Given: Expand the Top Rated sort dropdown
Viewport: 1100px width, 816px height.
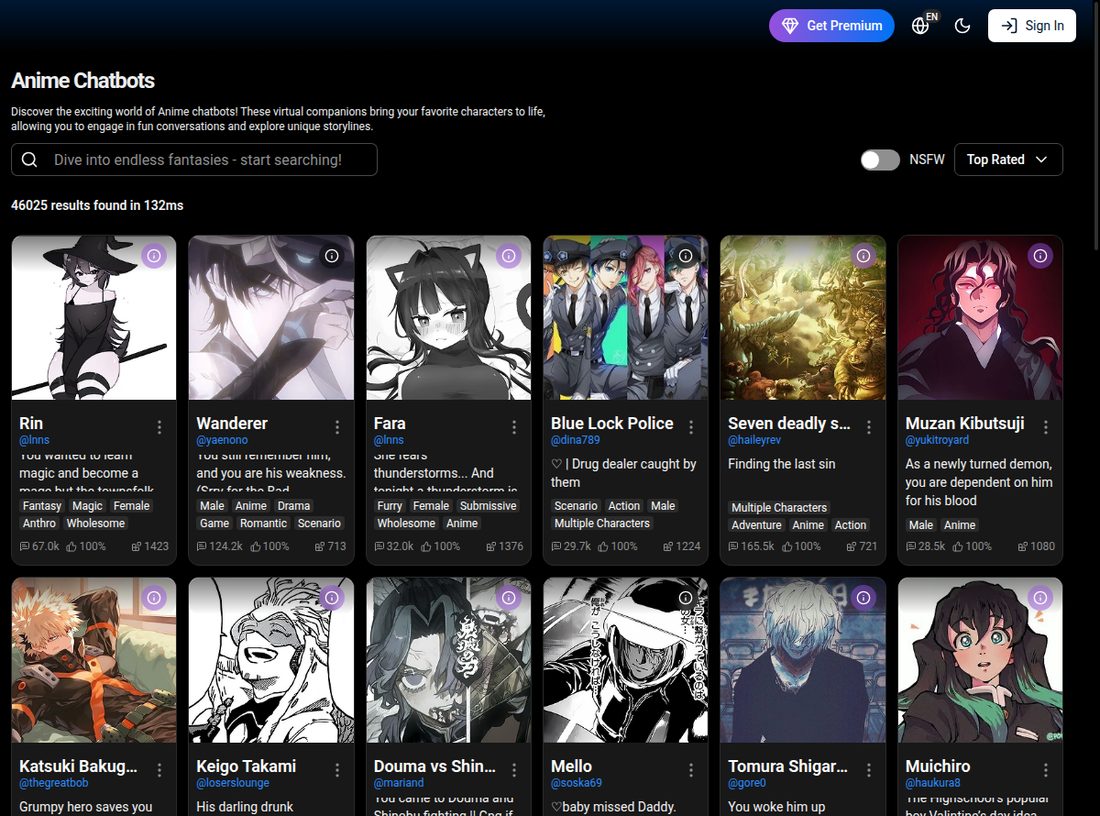Looking at the screenshot, I should (1008, 160).
